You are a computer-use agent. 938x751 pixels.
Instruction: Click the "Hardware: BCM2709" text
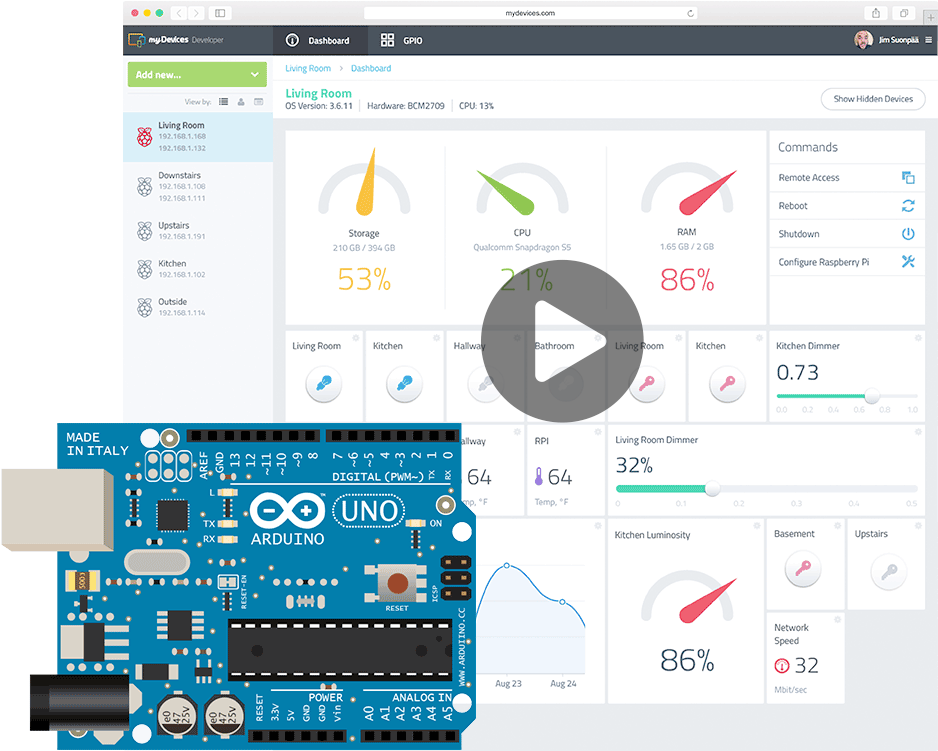pos(406,106)
